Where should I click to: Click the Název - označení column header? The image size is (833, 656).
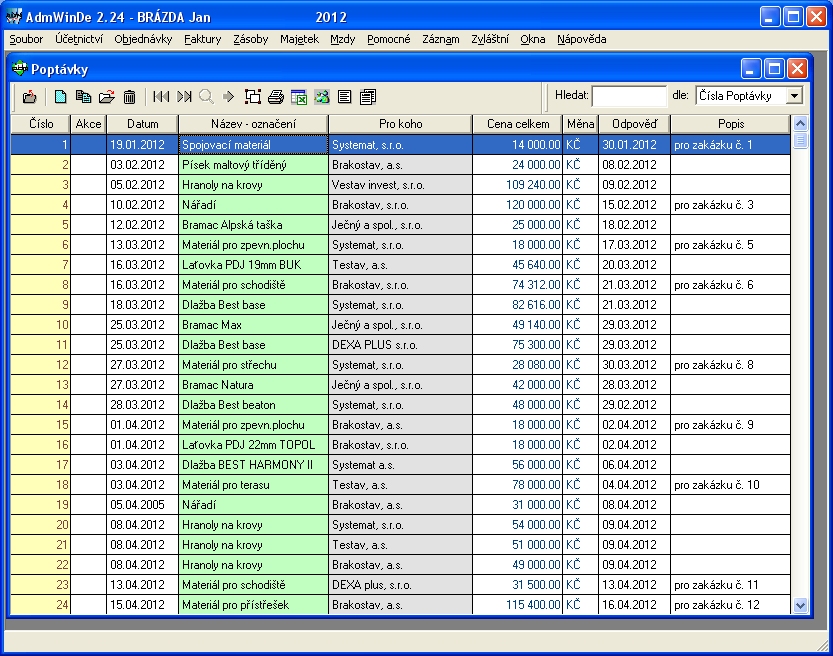coord(253,124)
